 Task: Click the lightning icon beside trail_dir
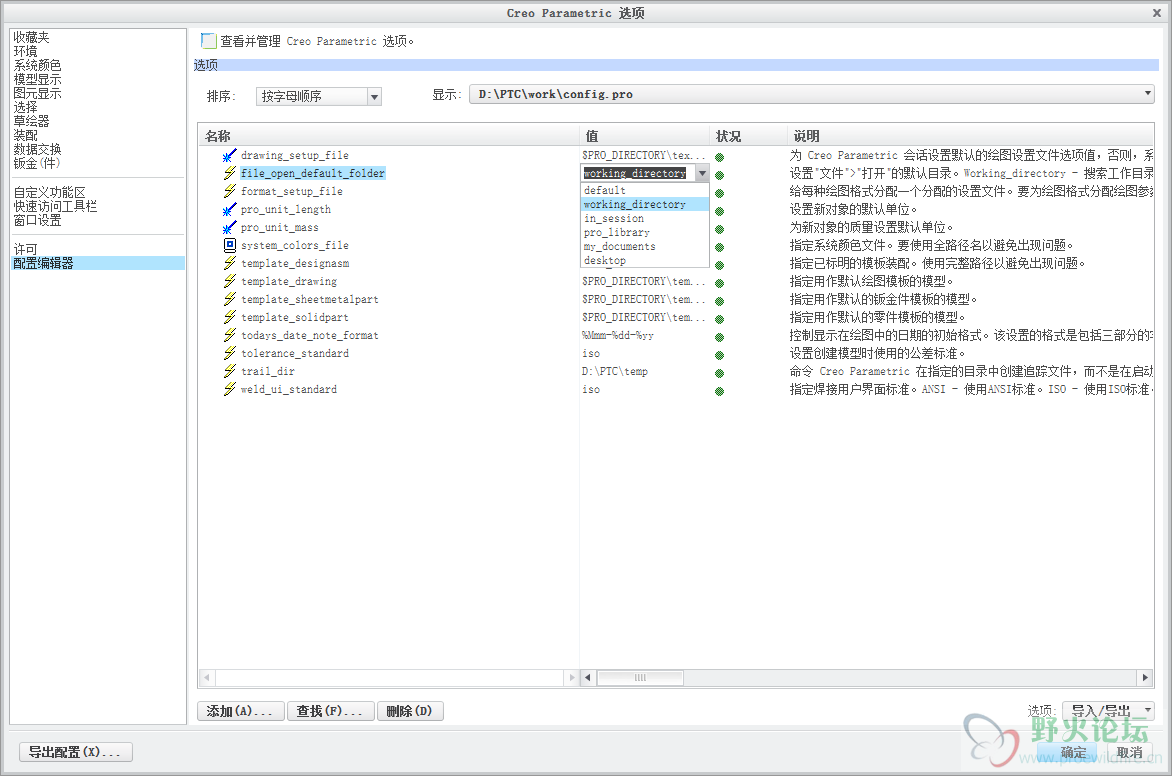[229, 371]
